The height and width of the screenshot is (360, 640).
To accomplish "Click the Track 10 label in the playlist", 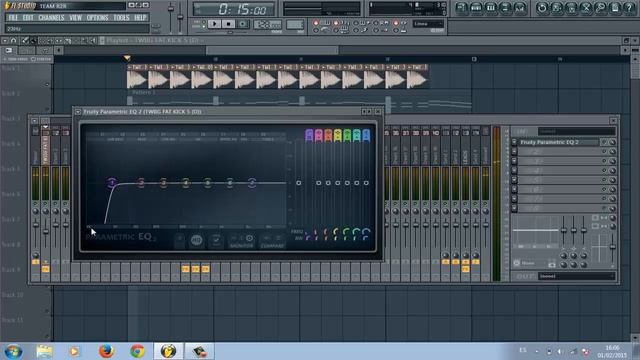I will tap(13, 295).
